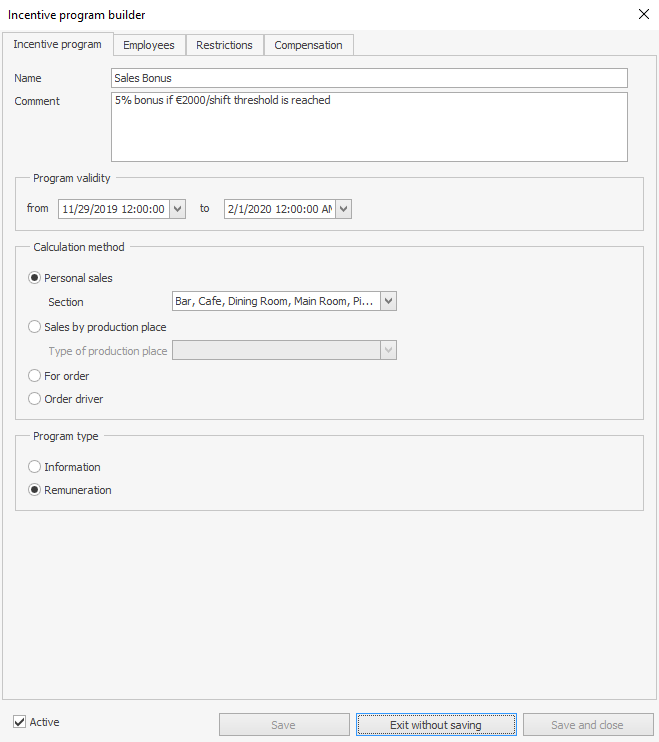
Task: Go to the Compensation tab
Action: (308, 45)
